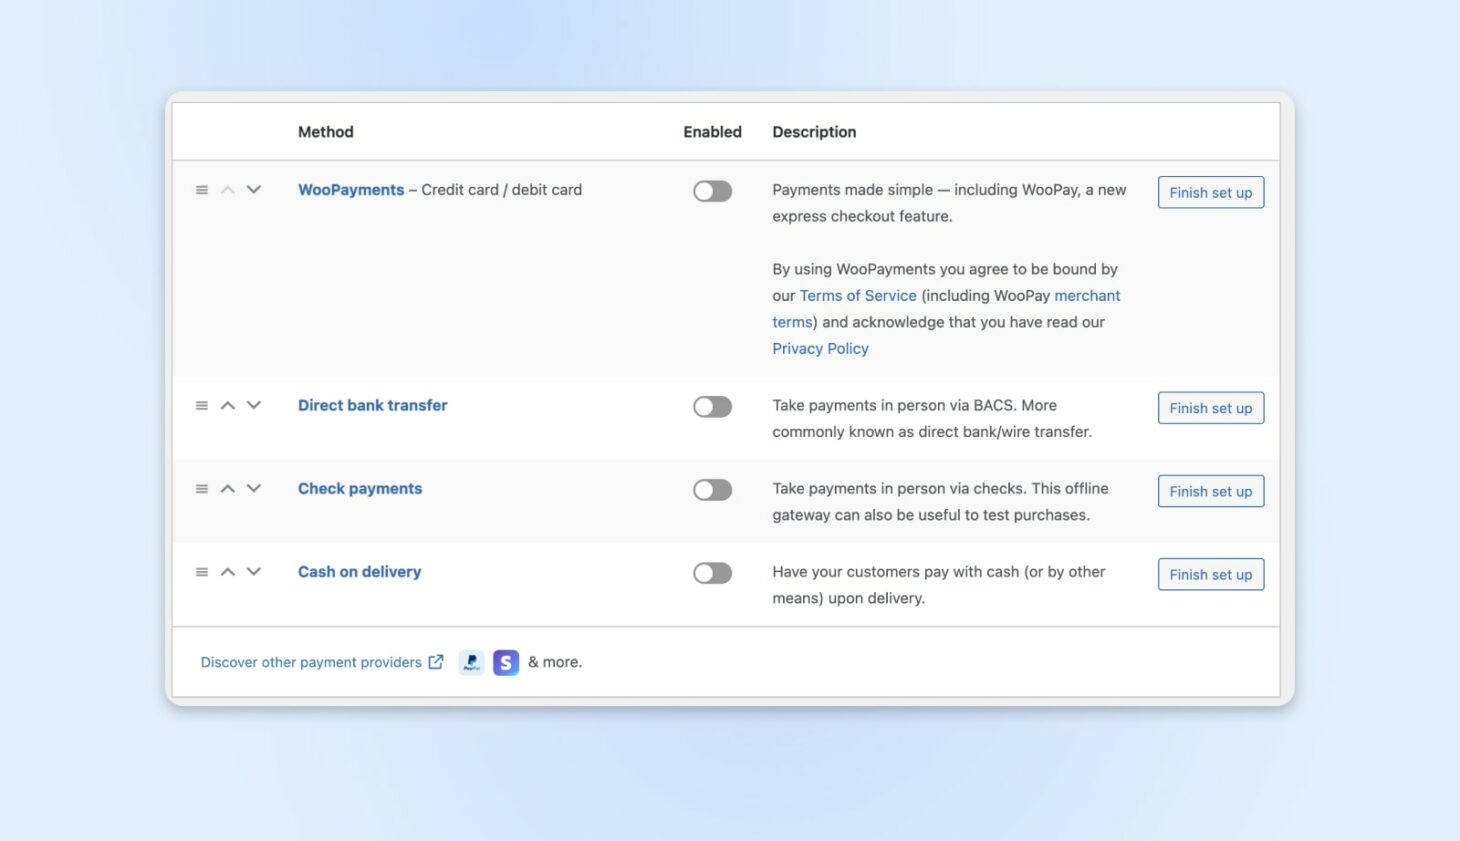Toggle Cash on delivery on

tap(712, 572)
